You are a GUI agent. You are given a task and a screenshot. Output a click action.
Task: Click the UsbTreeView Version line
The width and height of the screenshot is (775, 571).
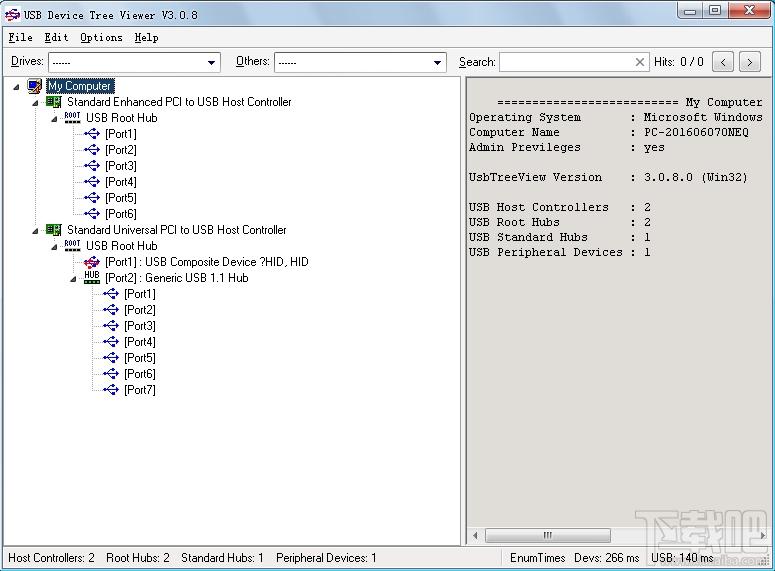(x=608, y=177)
